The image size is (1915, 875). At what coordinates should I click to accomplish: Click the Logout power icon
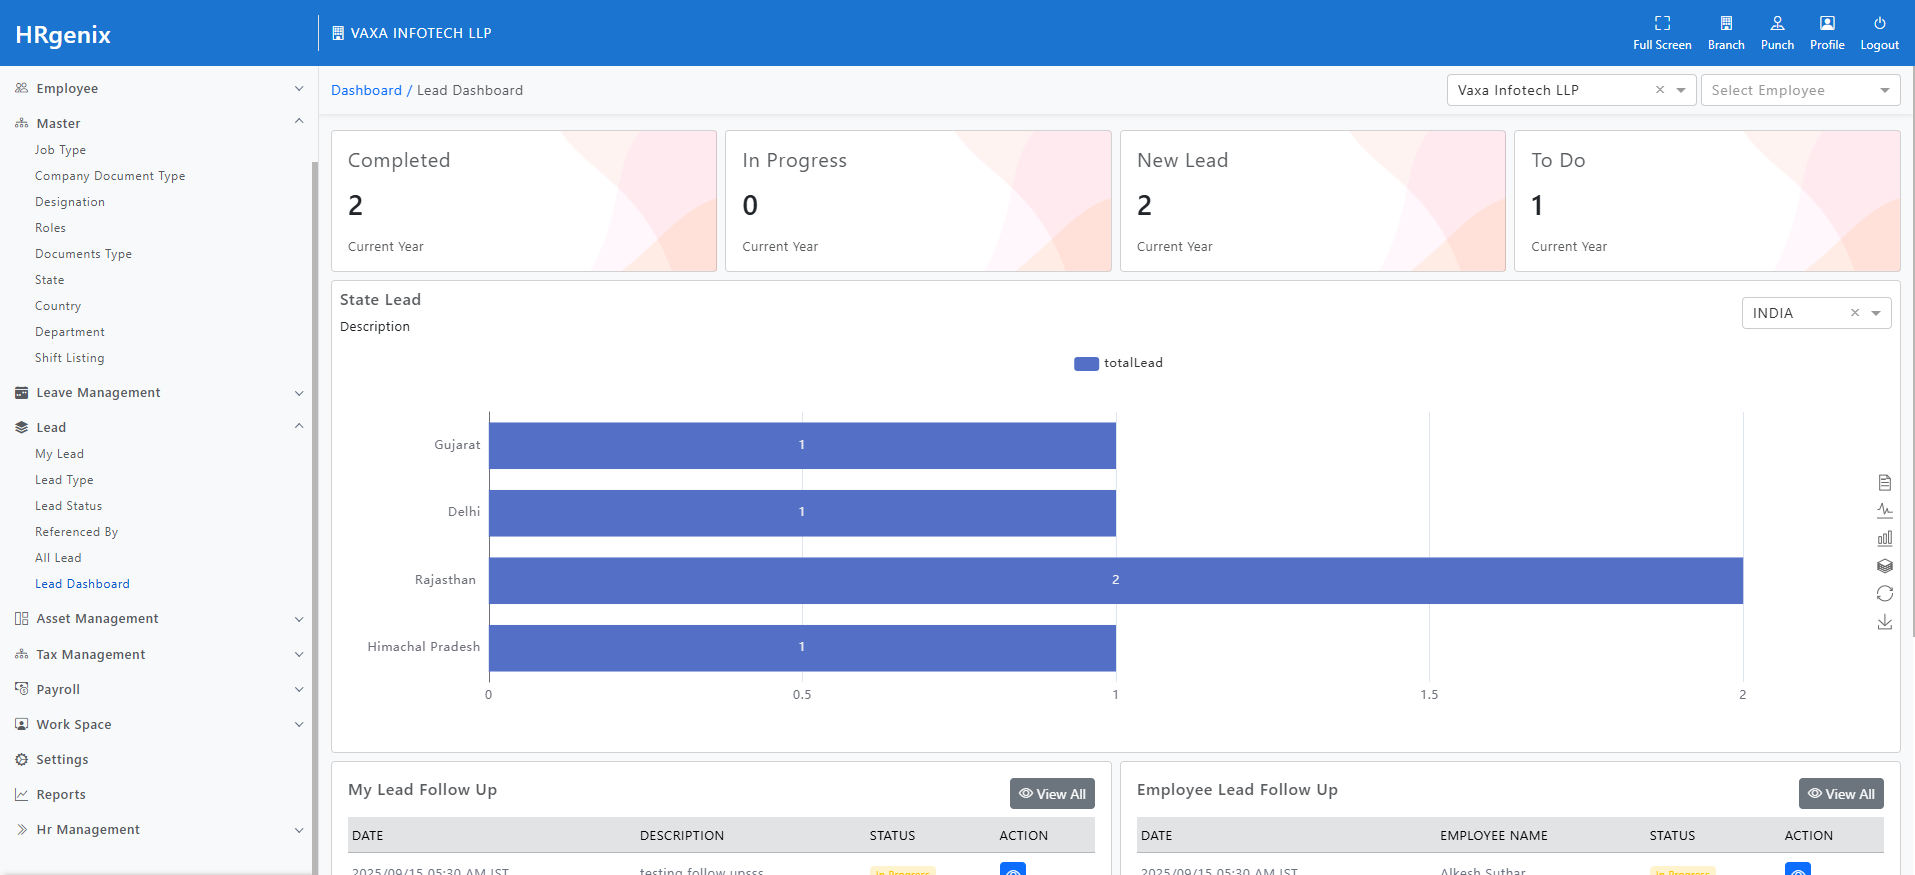tap(1879, 23)
